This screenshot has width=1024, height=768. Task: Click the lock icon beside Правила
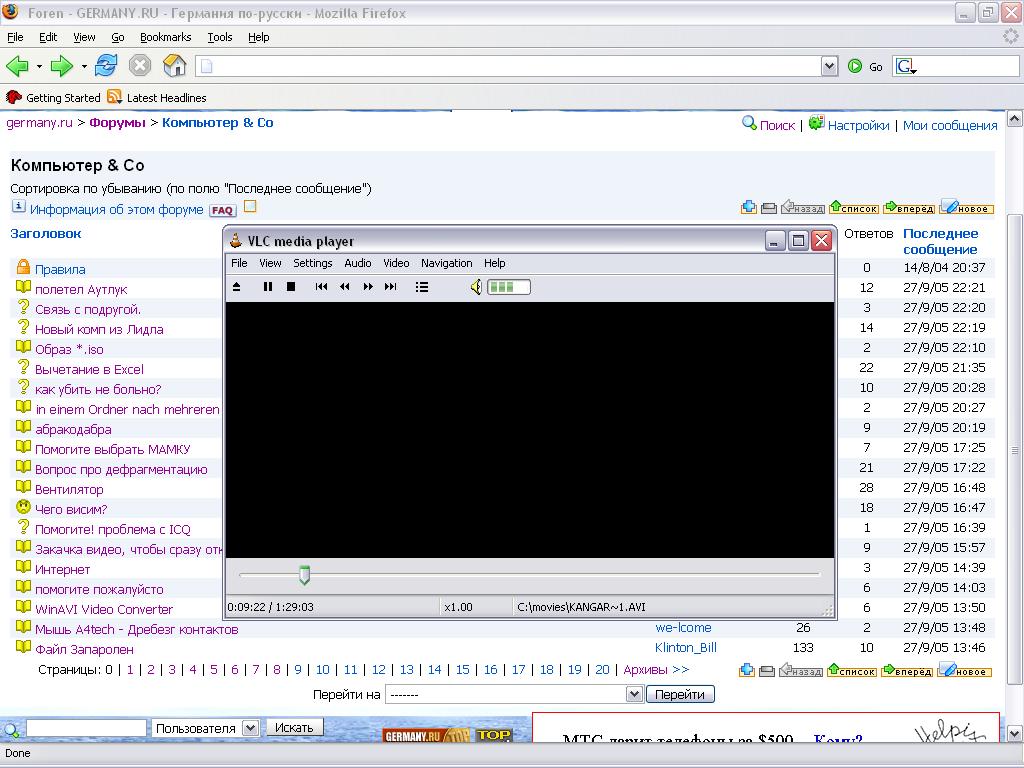(23, 266)
